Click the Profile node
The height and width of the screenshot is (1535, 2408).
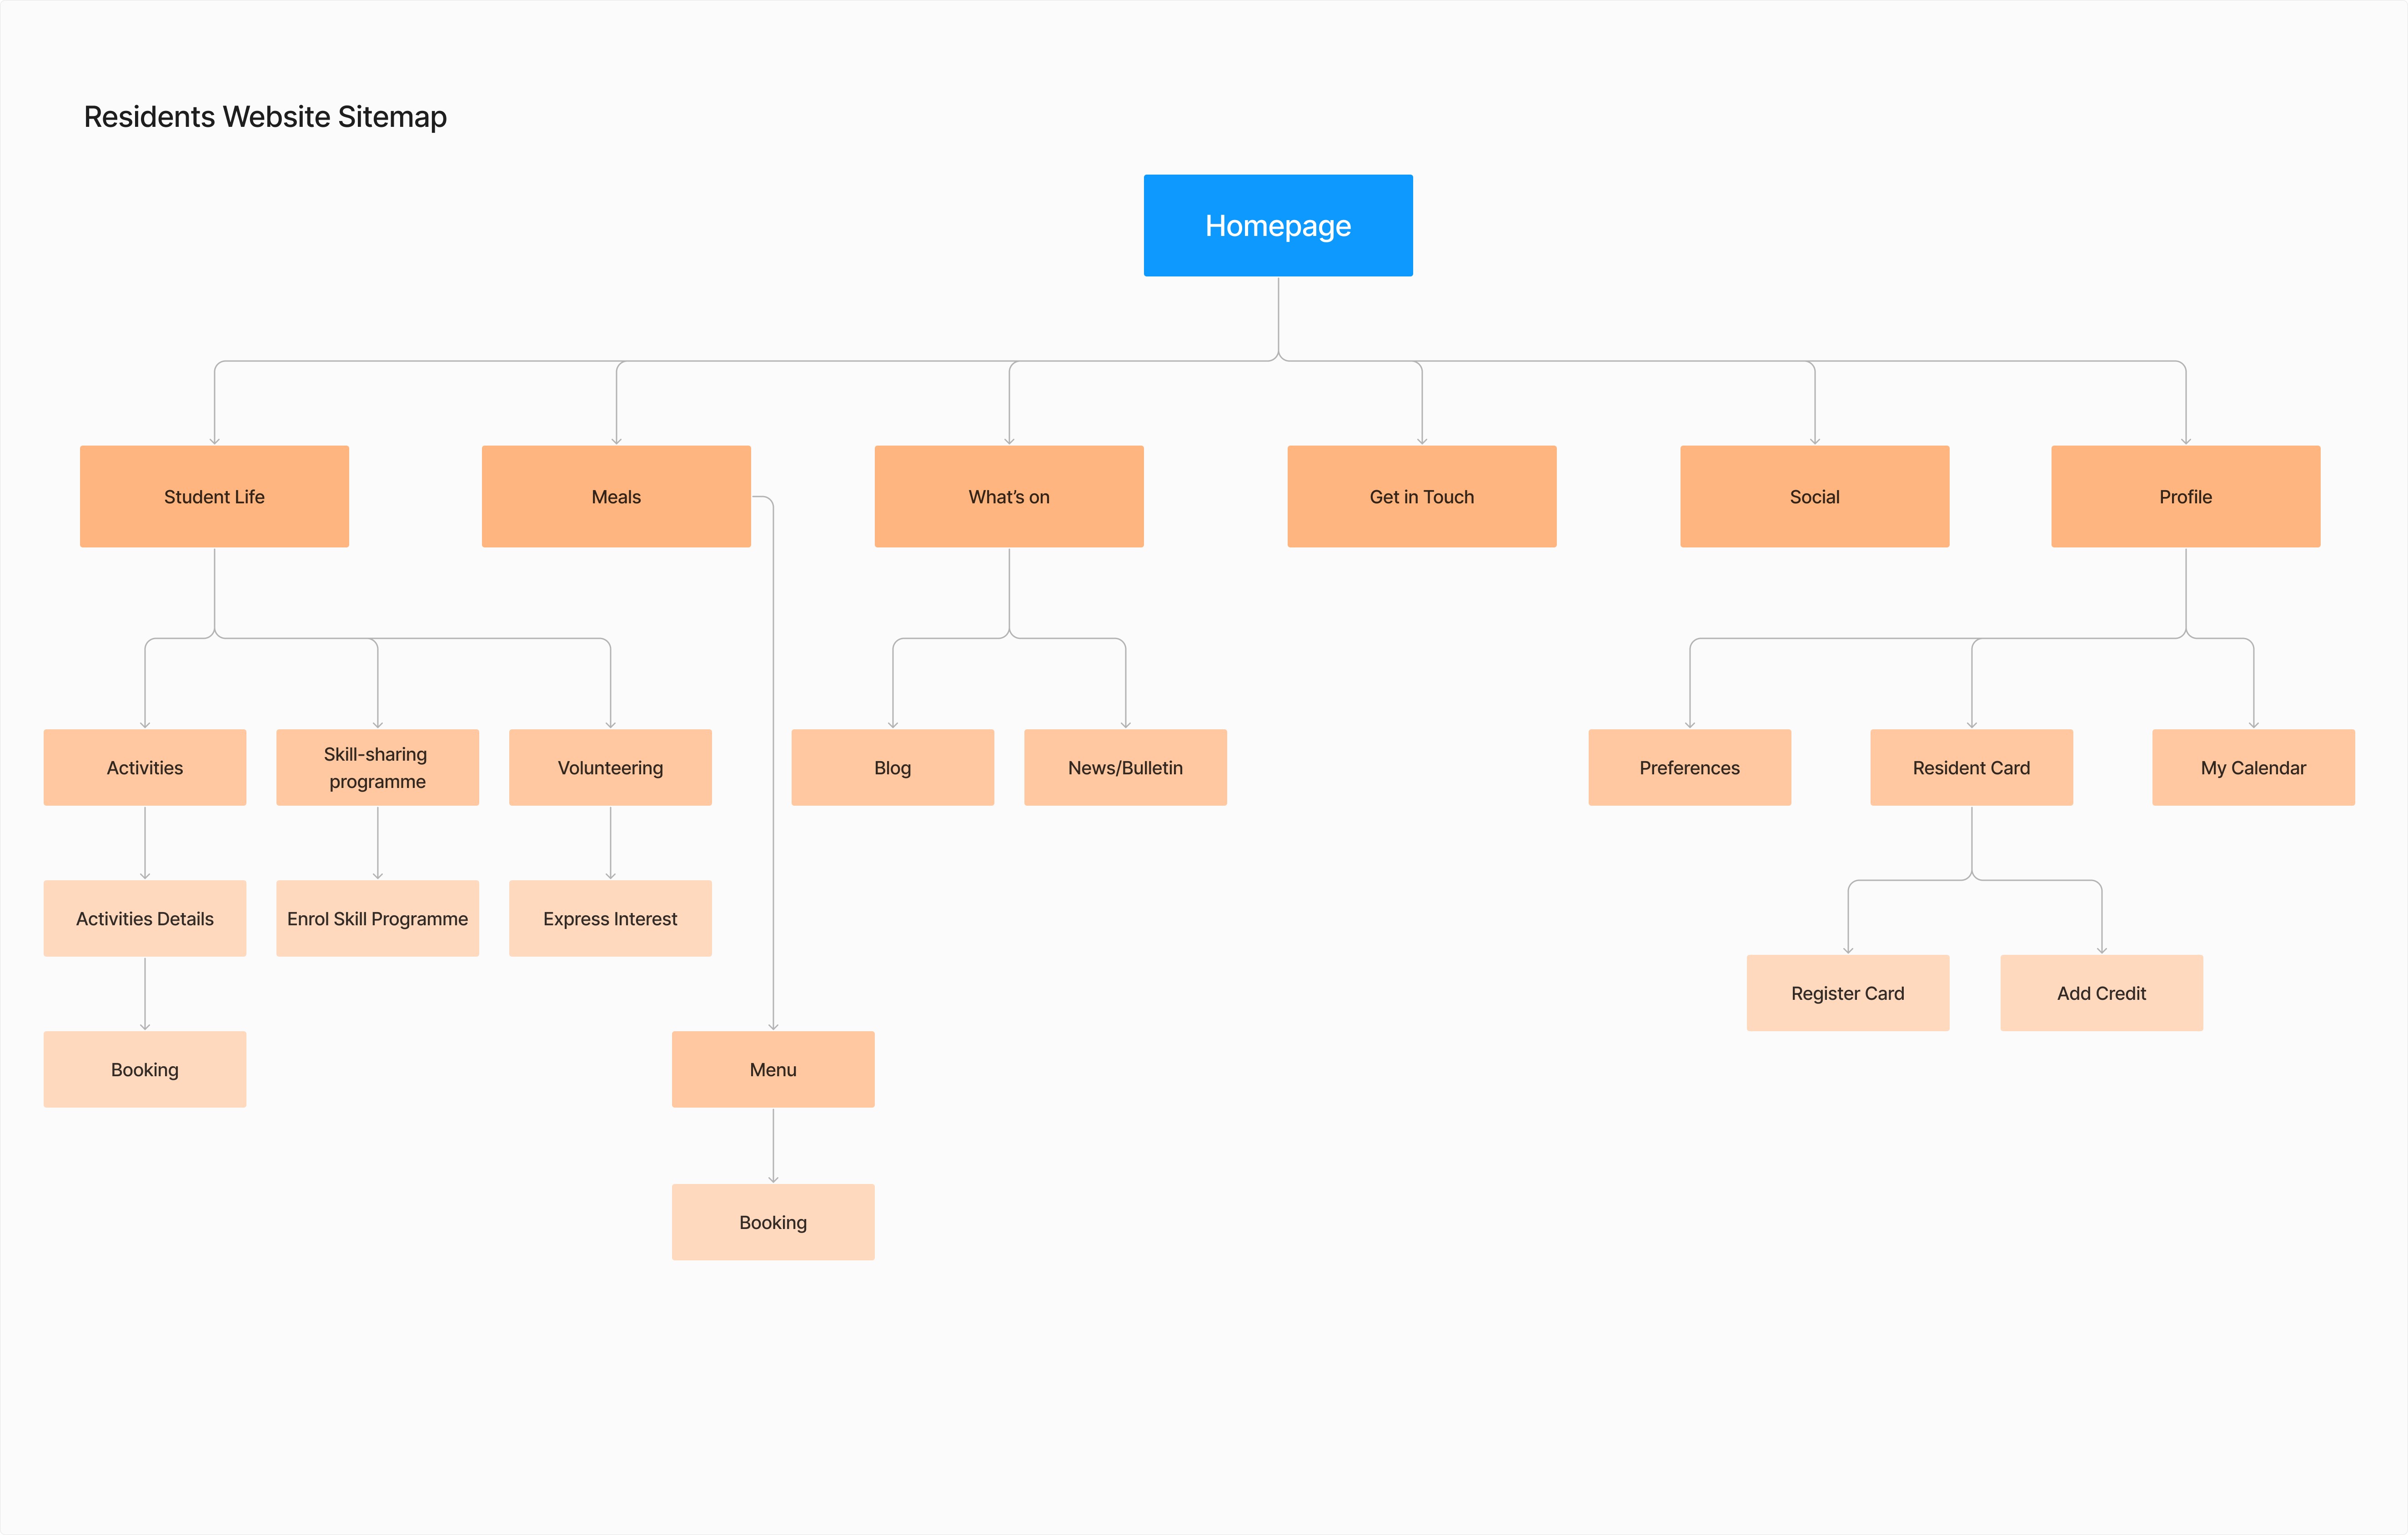click(2185, 496)
